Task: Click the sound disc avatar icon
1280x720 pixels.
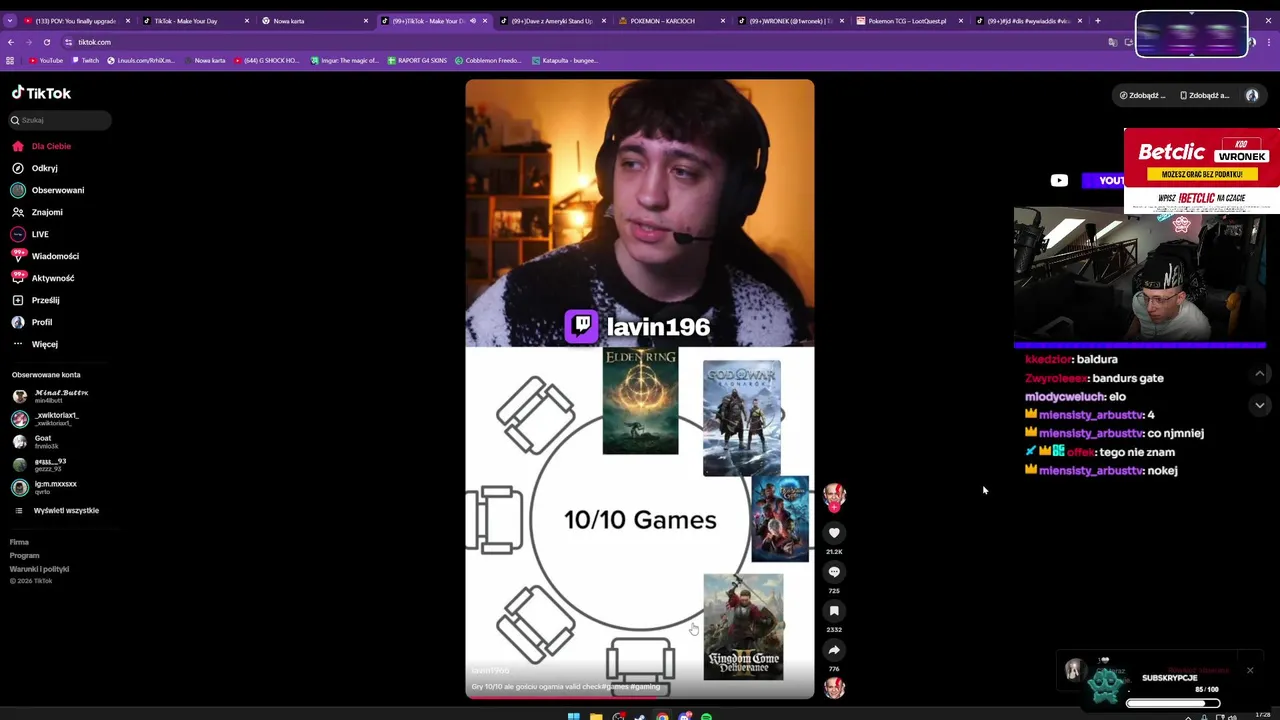Action: (834, 688)
